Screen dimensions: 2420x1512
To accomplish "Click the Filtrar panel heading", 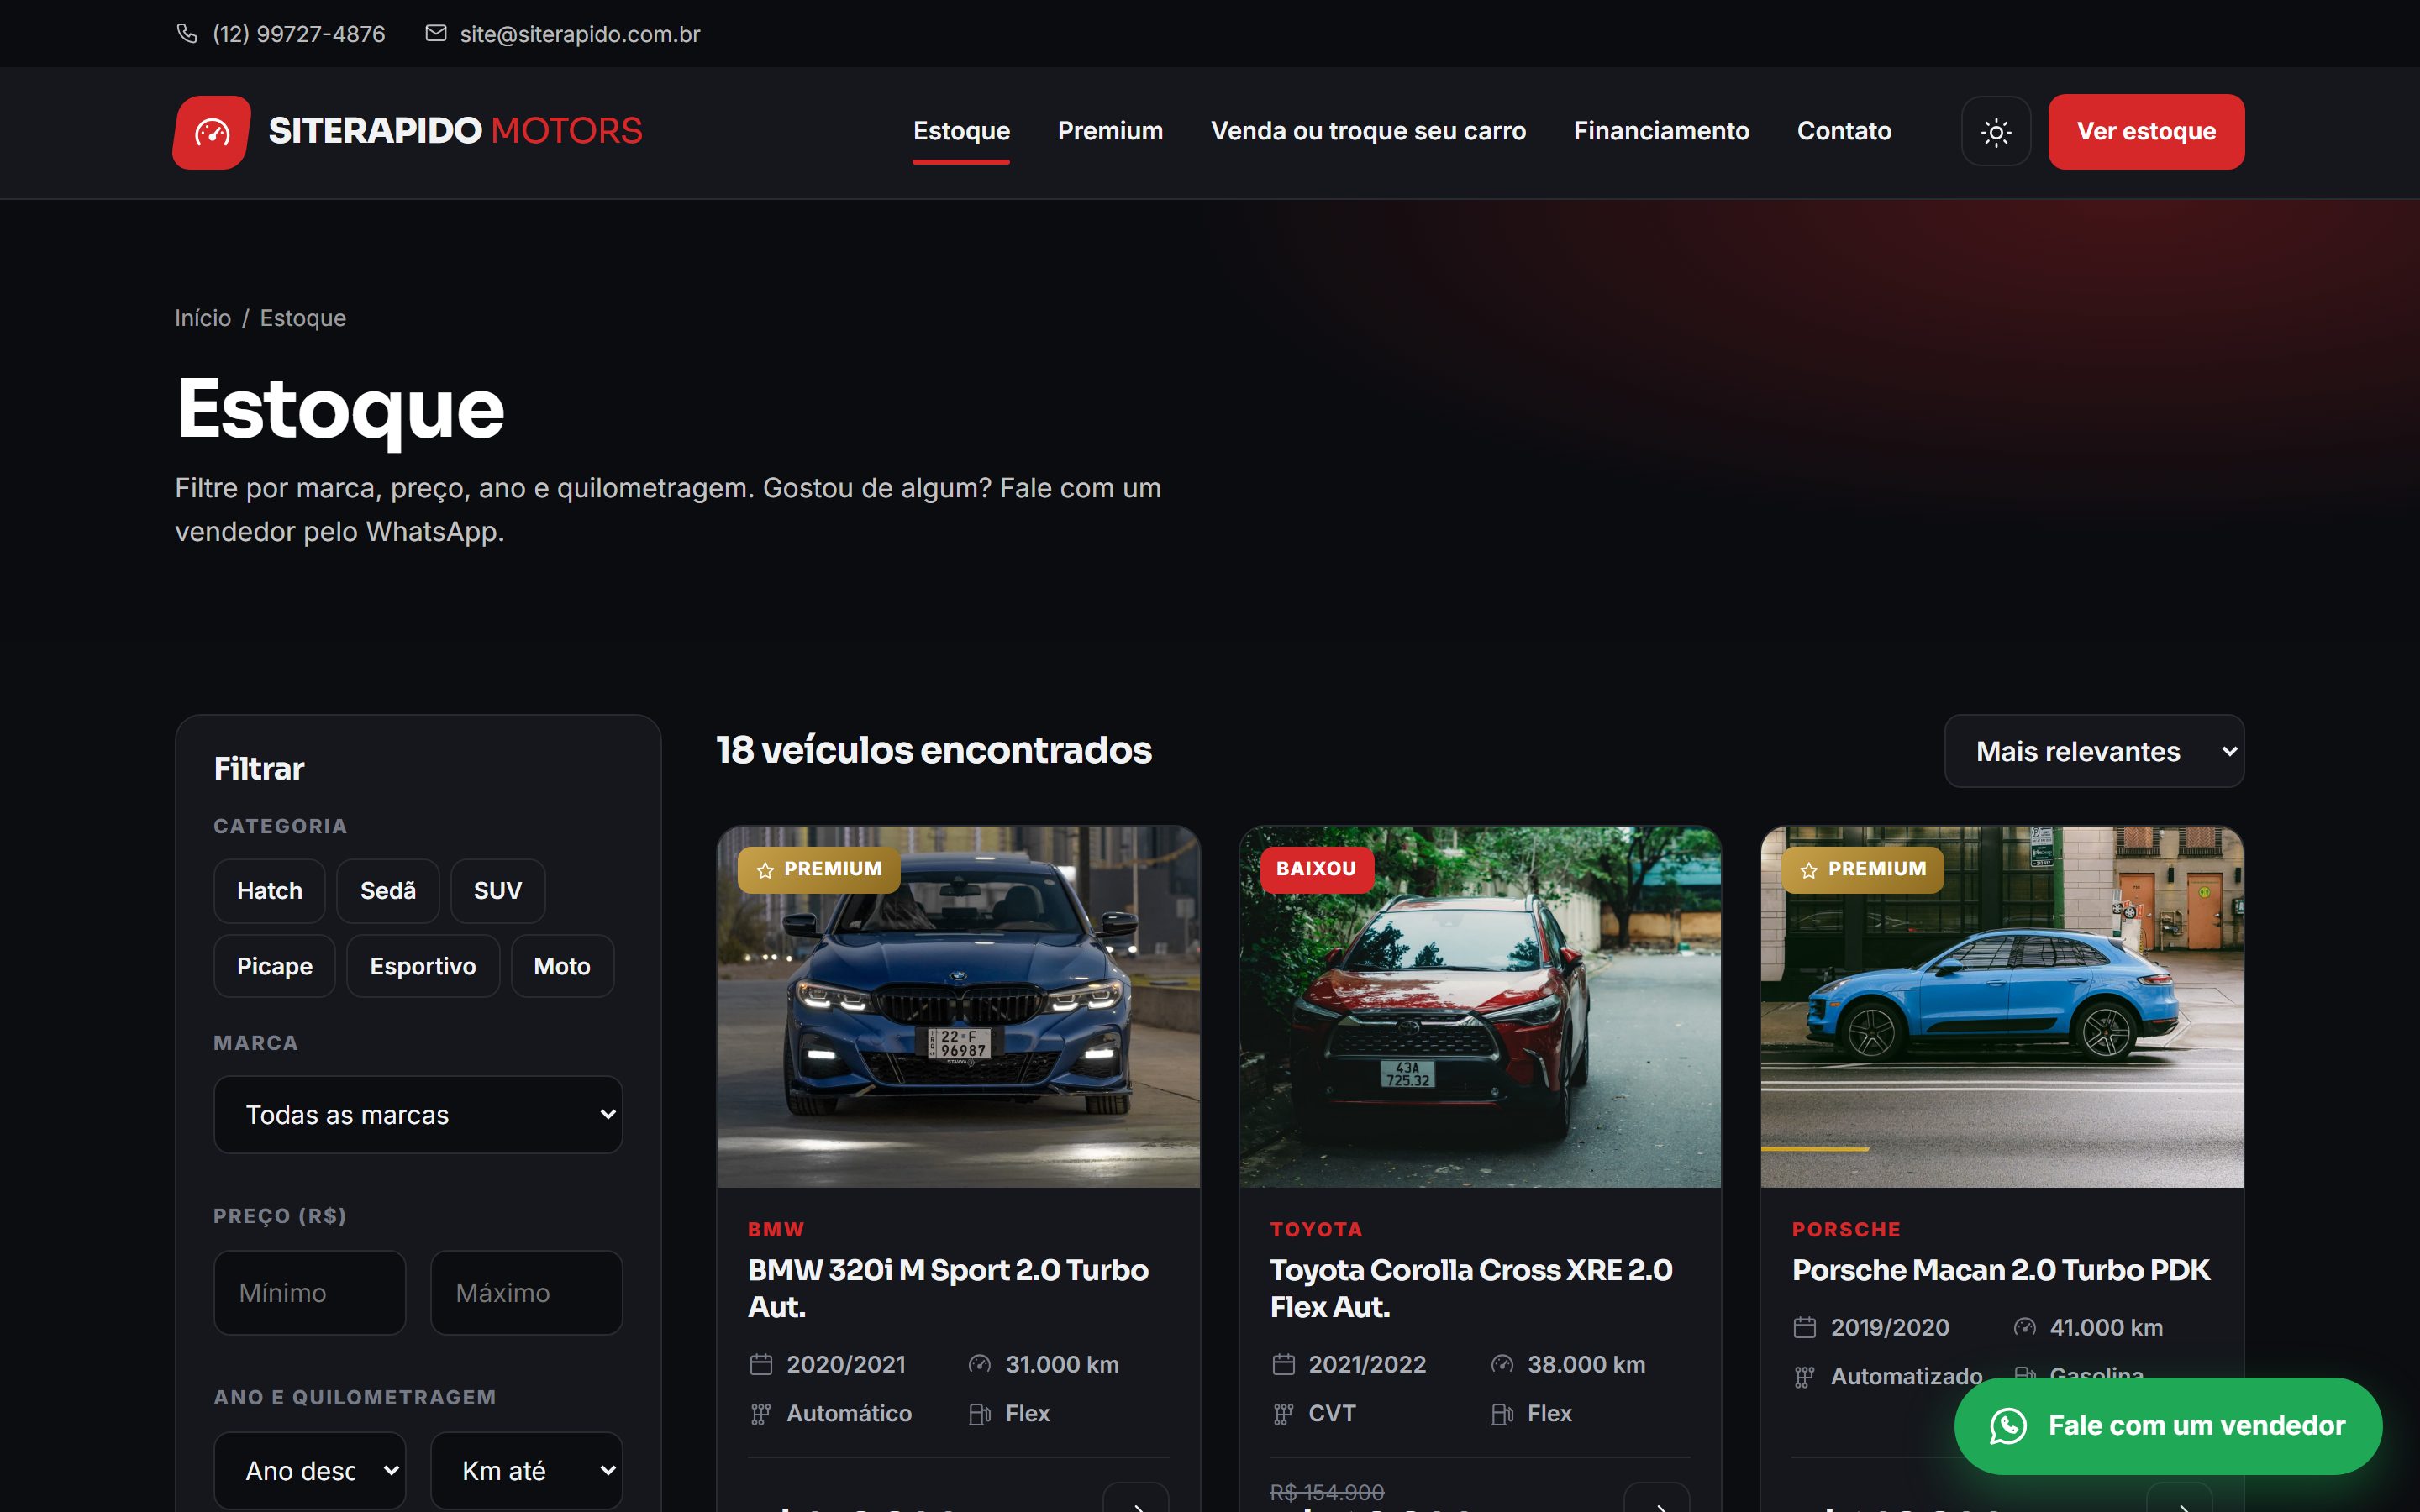I will pyautogui.click(x=259, y=769).
